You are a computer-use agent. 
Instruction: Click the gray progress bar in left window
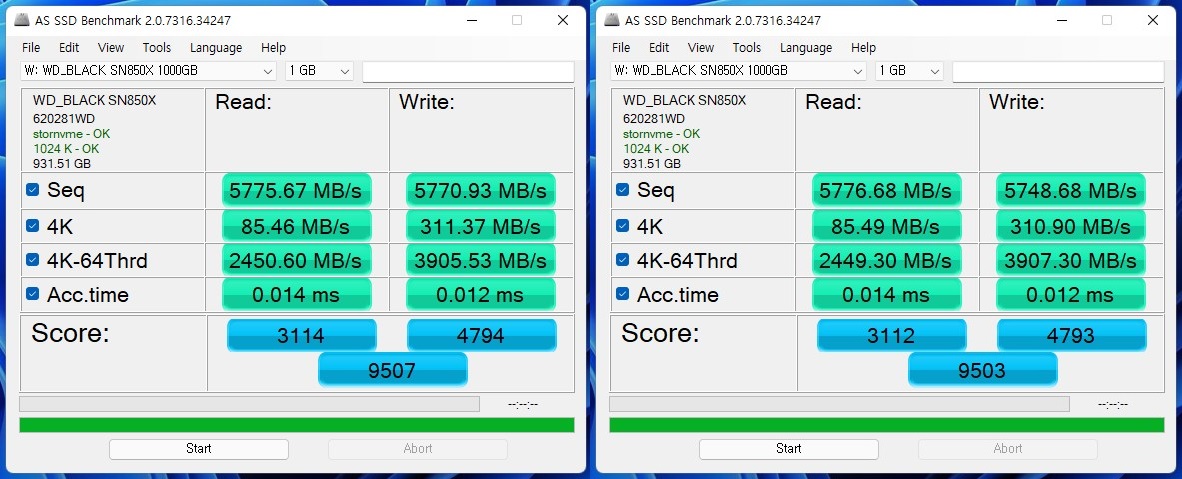250,404
